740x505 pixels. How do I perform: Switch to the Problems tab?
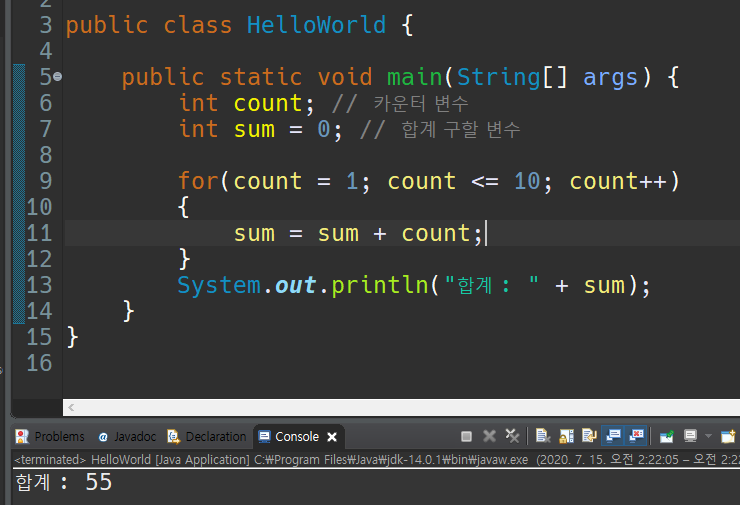50,437
